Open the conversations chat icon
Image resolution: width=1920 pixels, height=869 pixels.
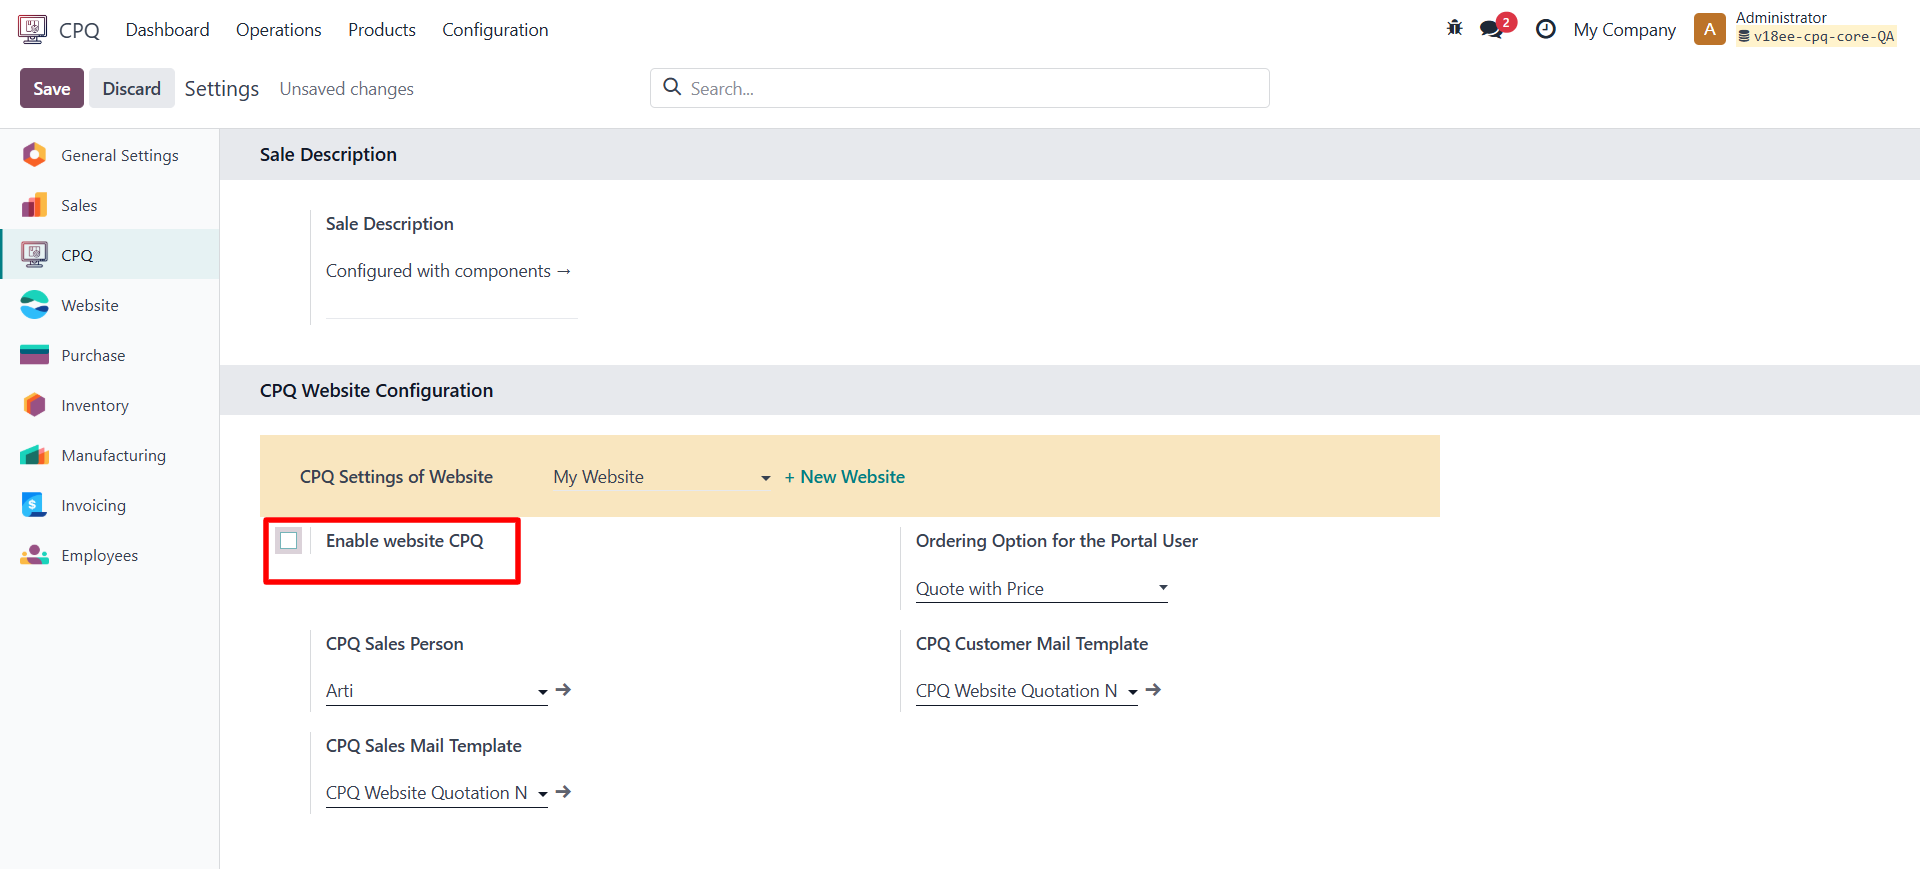[1493, 28]
